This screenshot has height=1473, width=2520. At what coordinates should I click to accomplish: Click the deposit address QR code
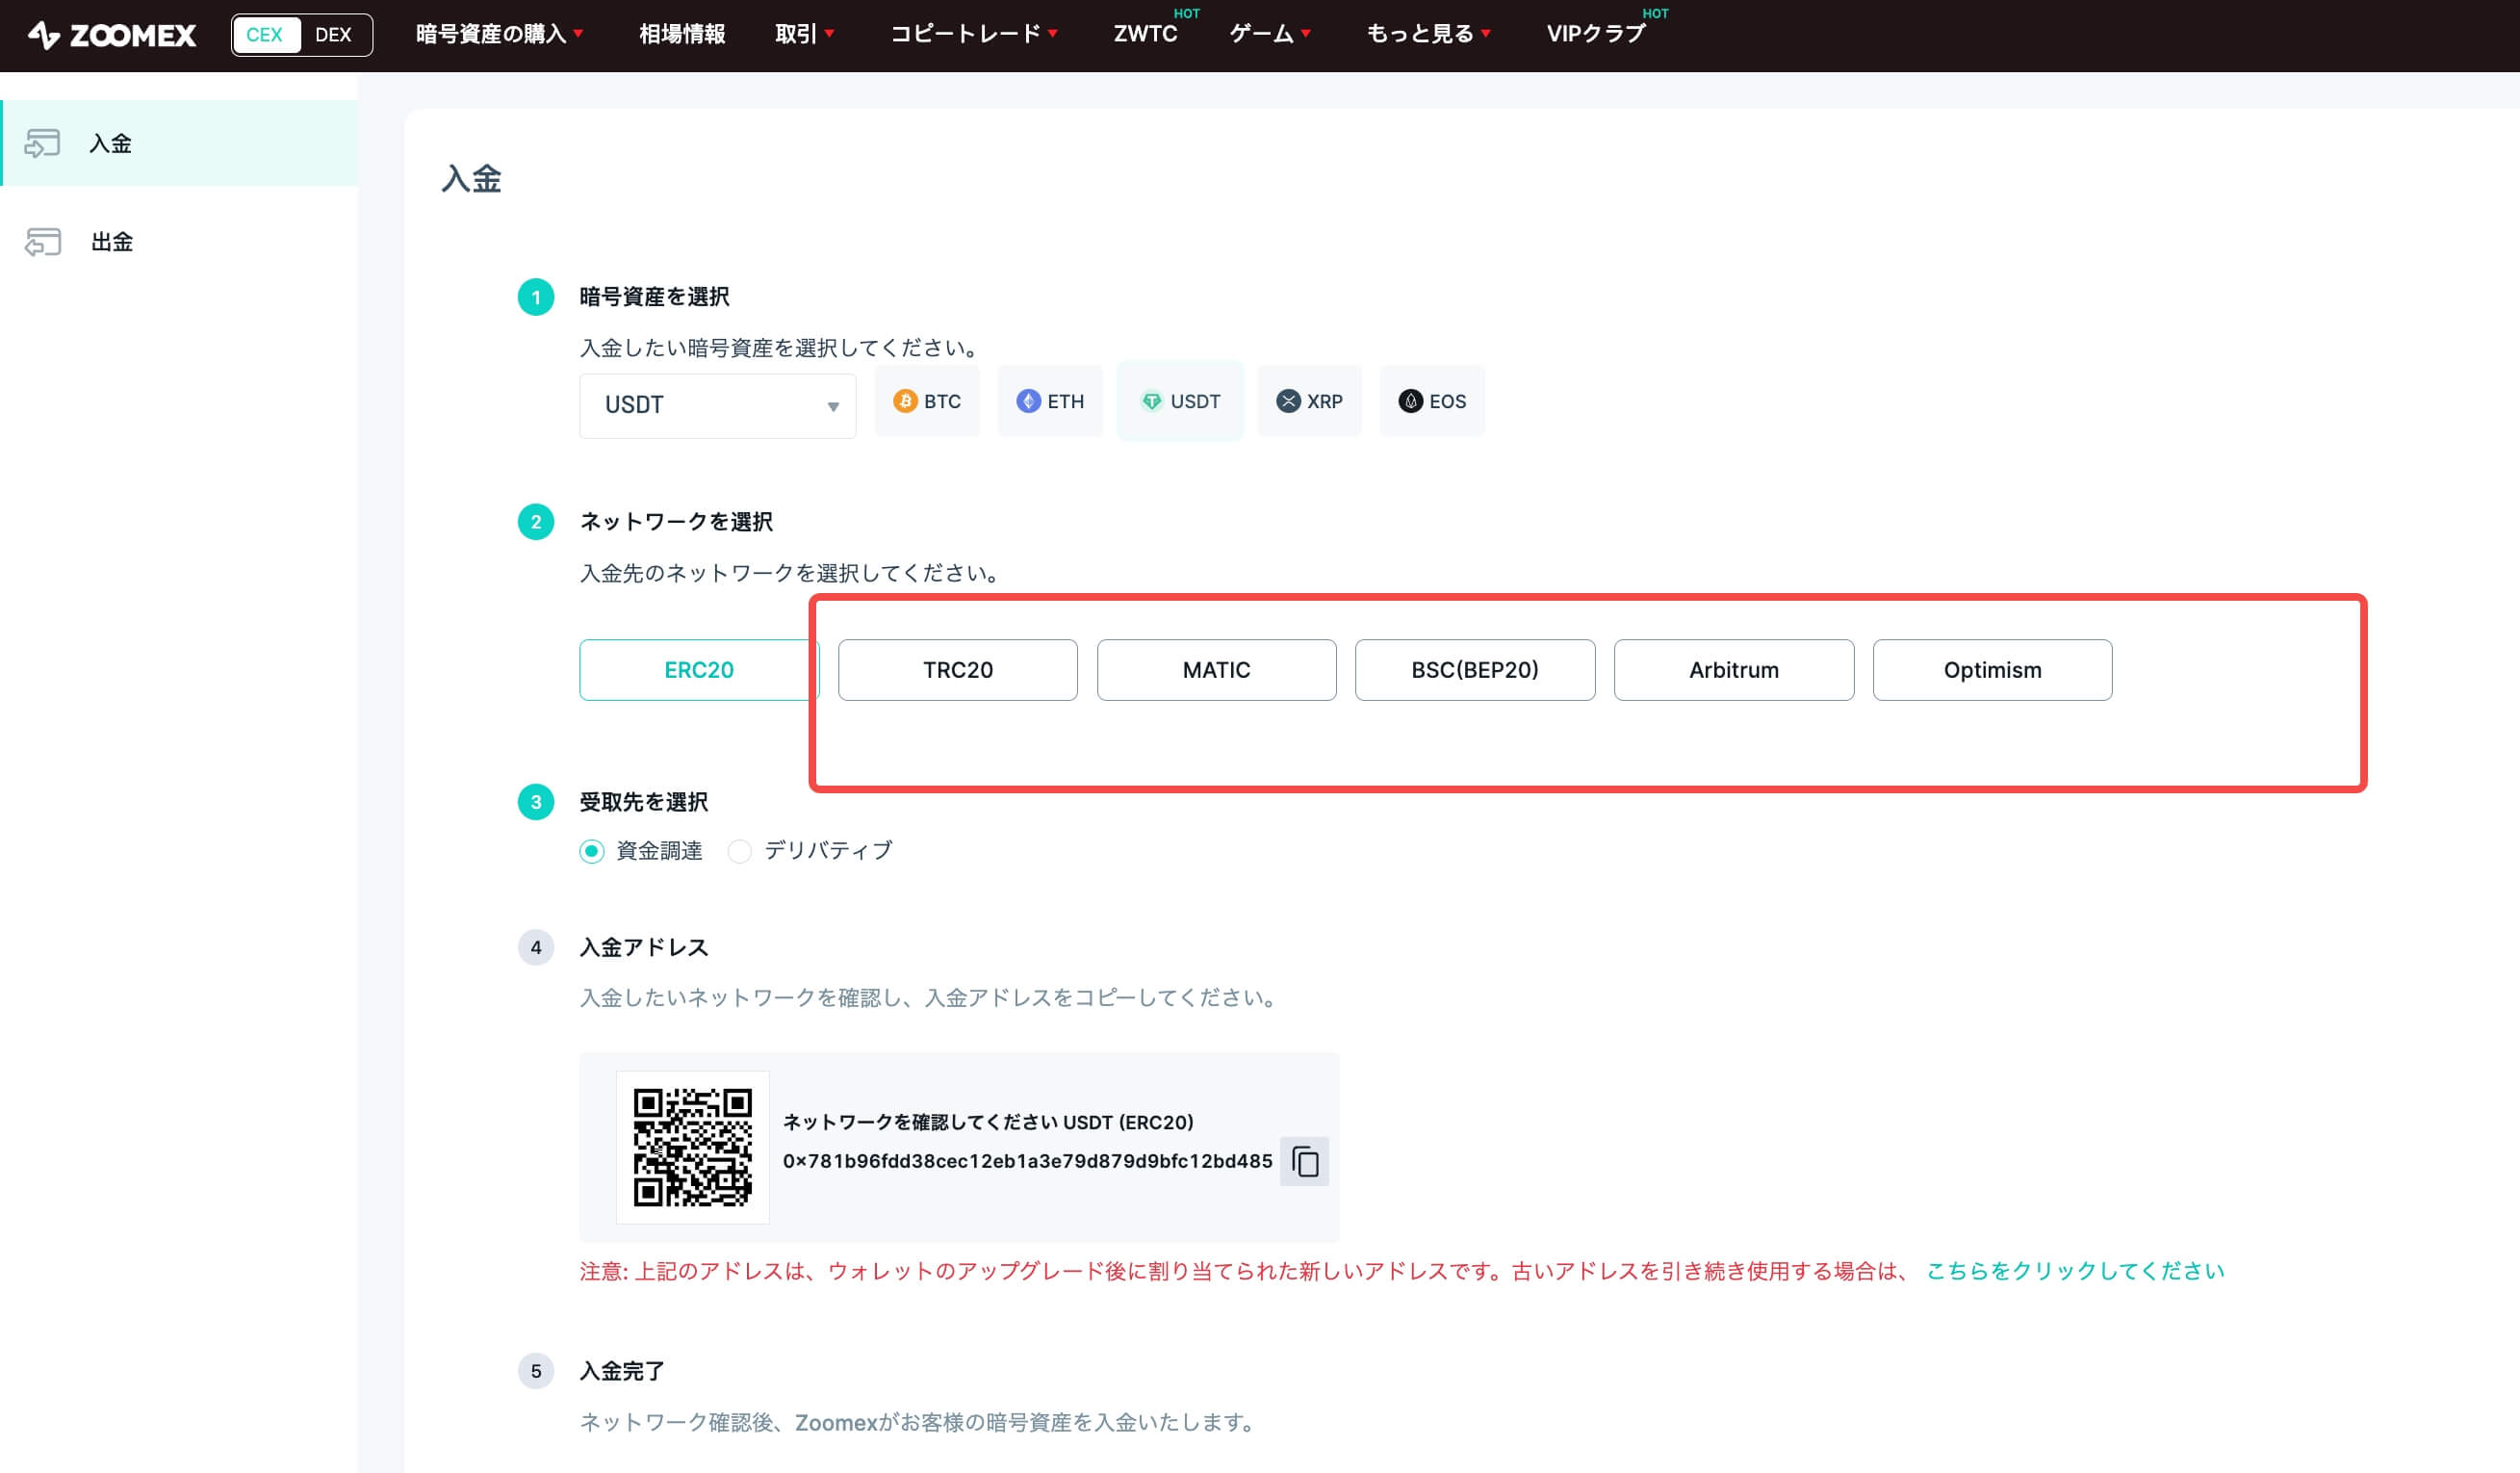point(693,1147)
